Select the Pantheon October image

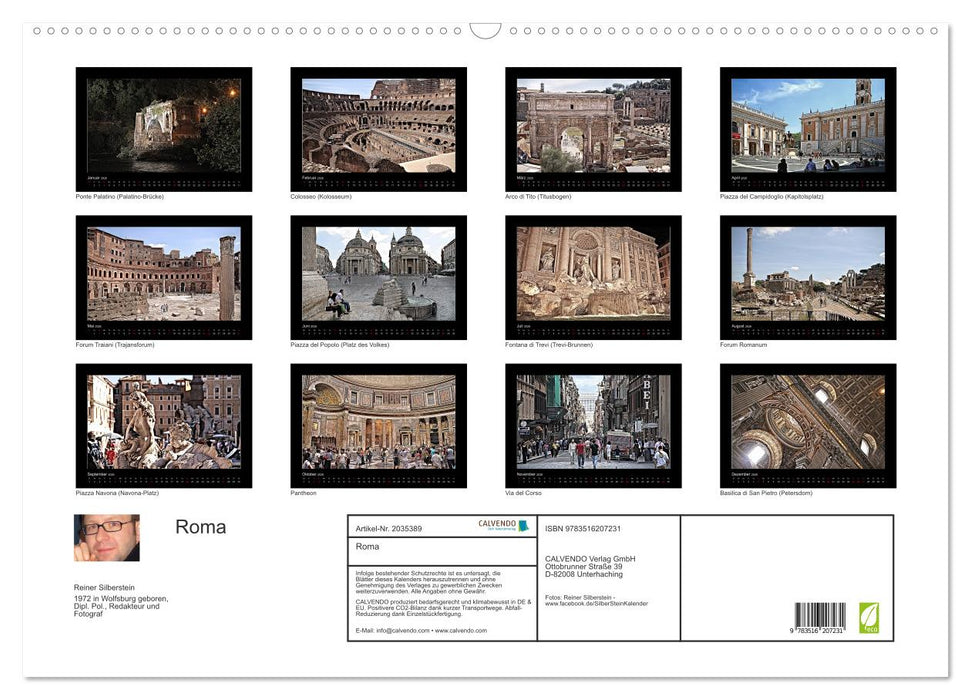coord(377,424)
